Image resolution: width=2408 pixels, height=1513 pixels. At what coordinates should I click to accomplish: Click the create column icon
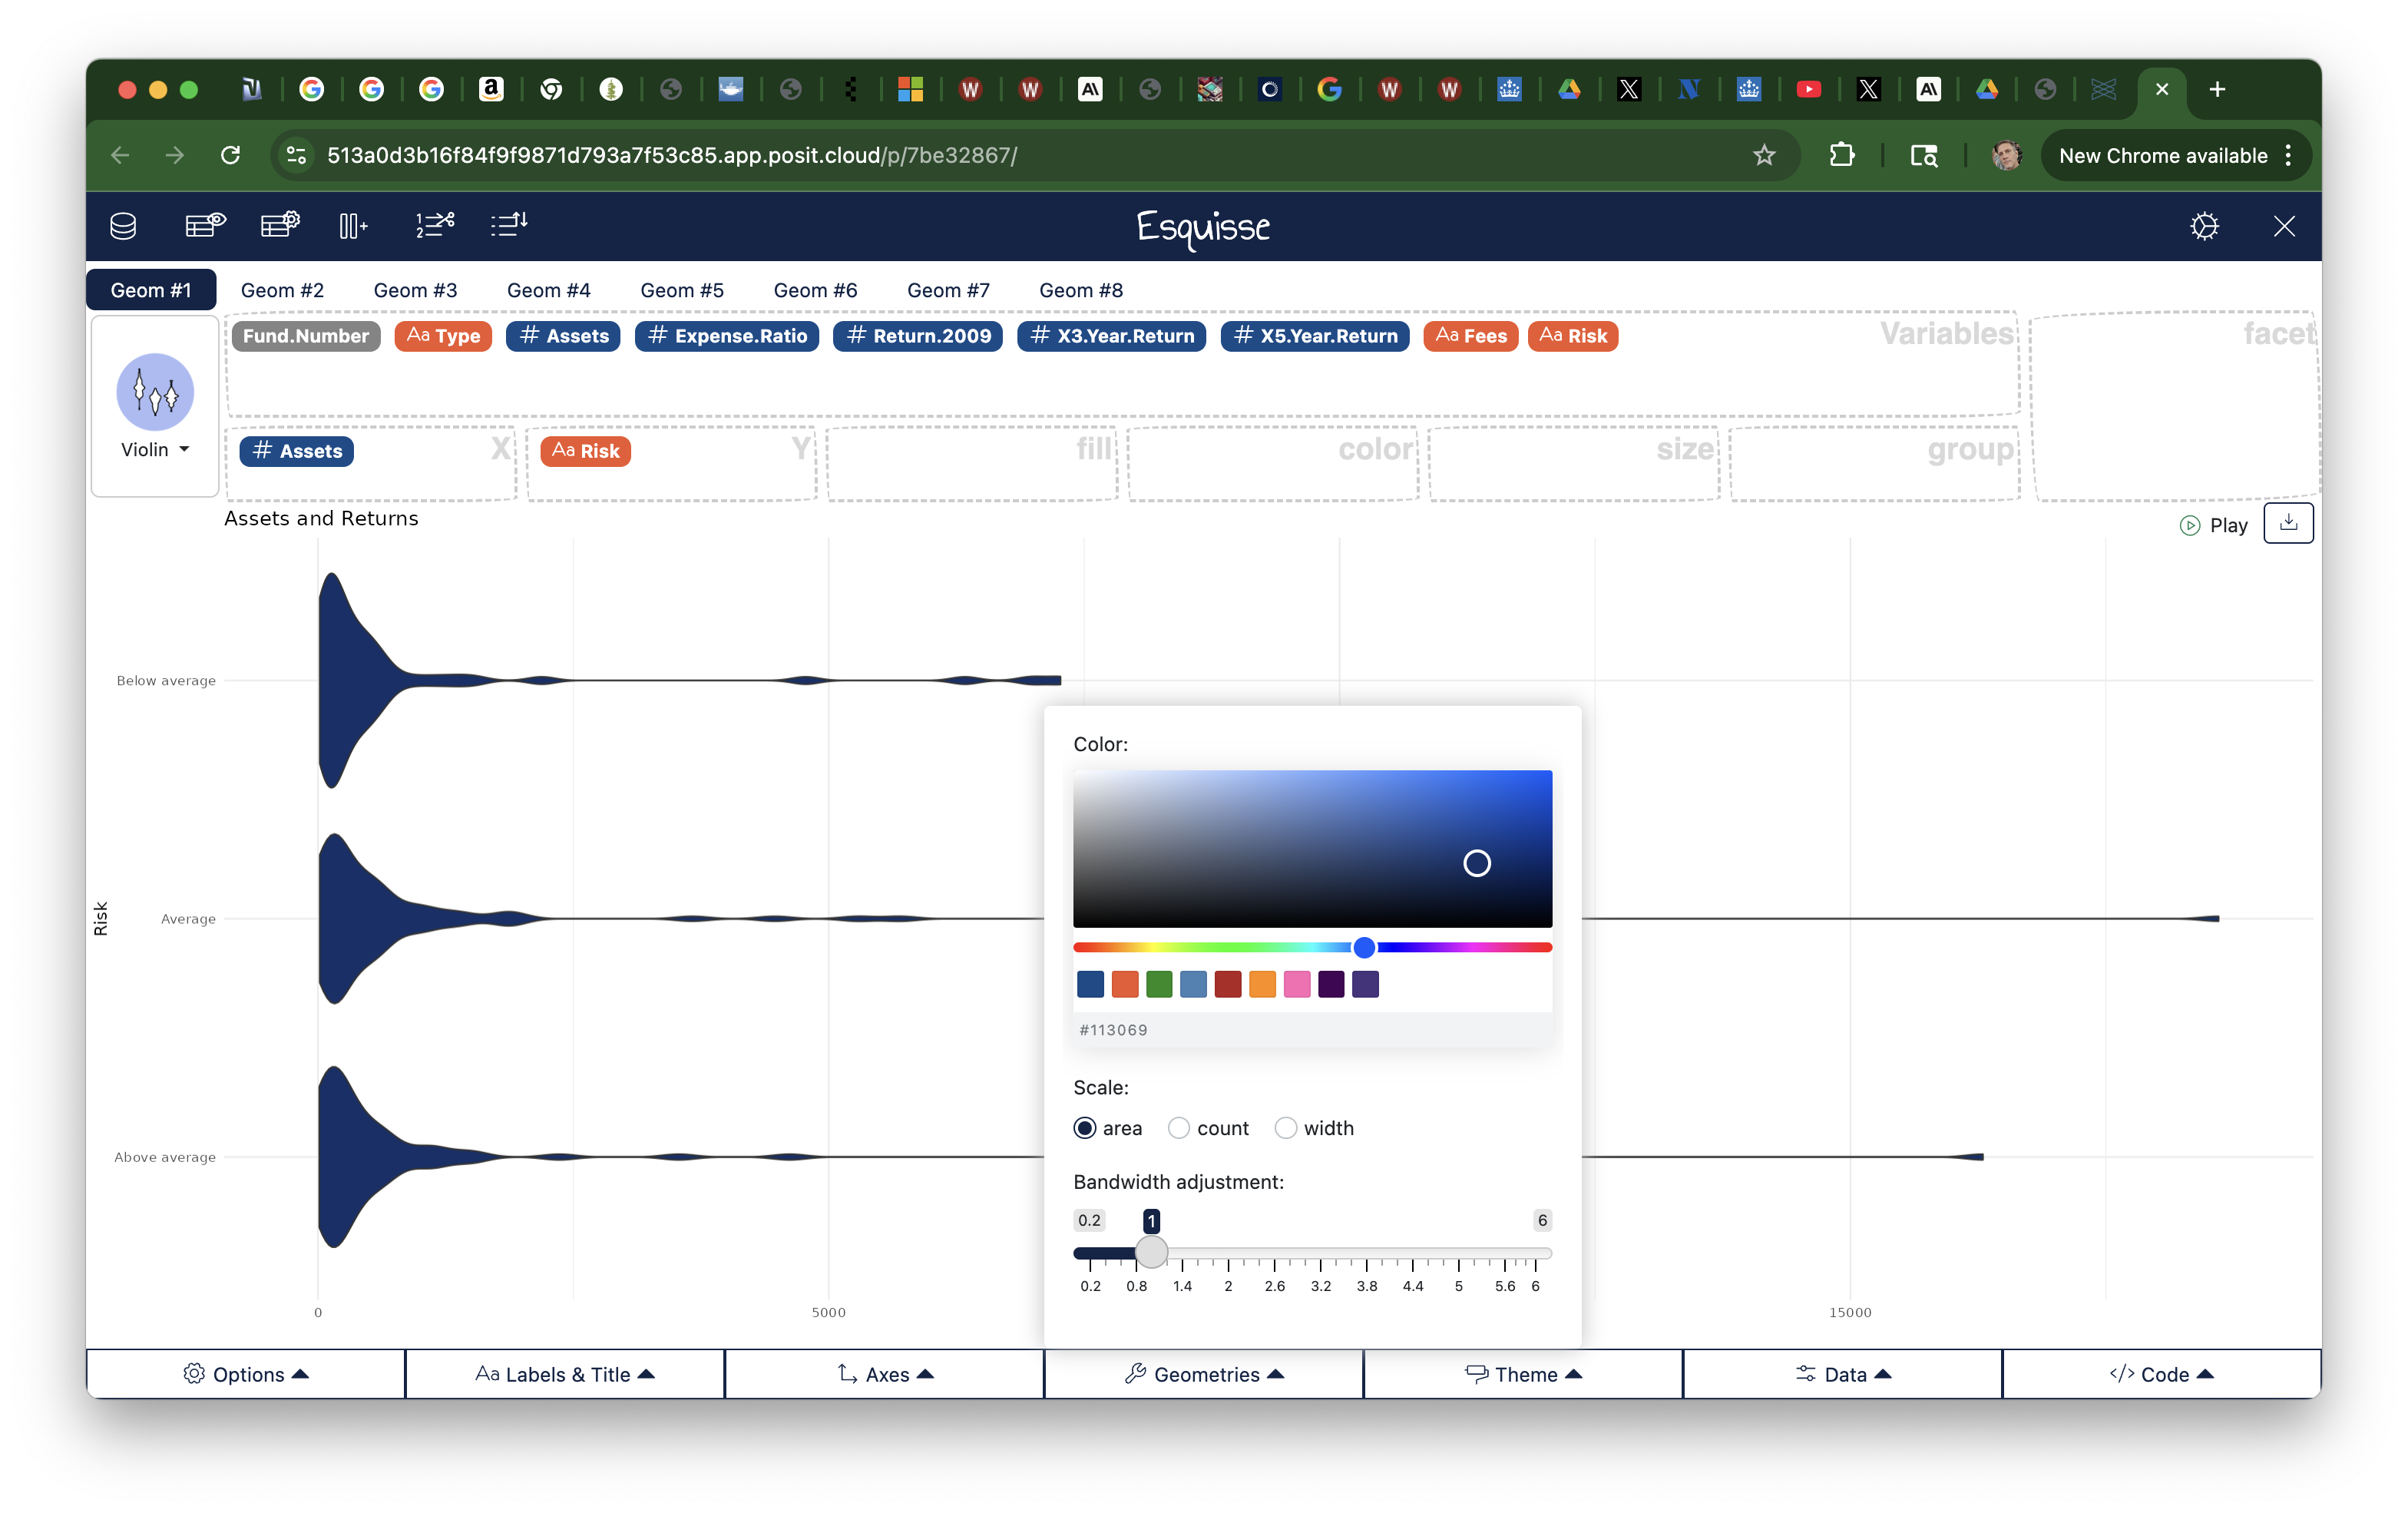[353, 226]
